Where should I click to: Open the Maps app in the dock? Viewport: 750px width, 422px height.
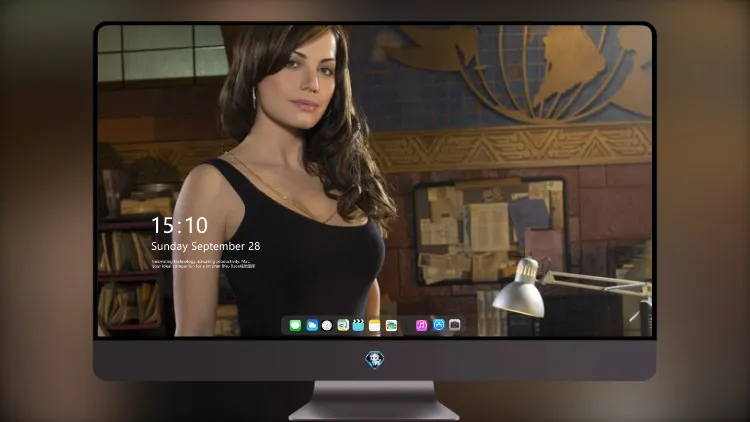[x=343, y=325]
